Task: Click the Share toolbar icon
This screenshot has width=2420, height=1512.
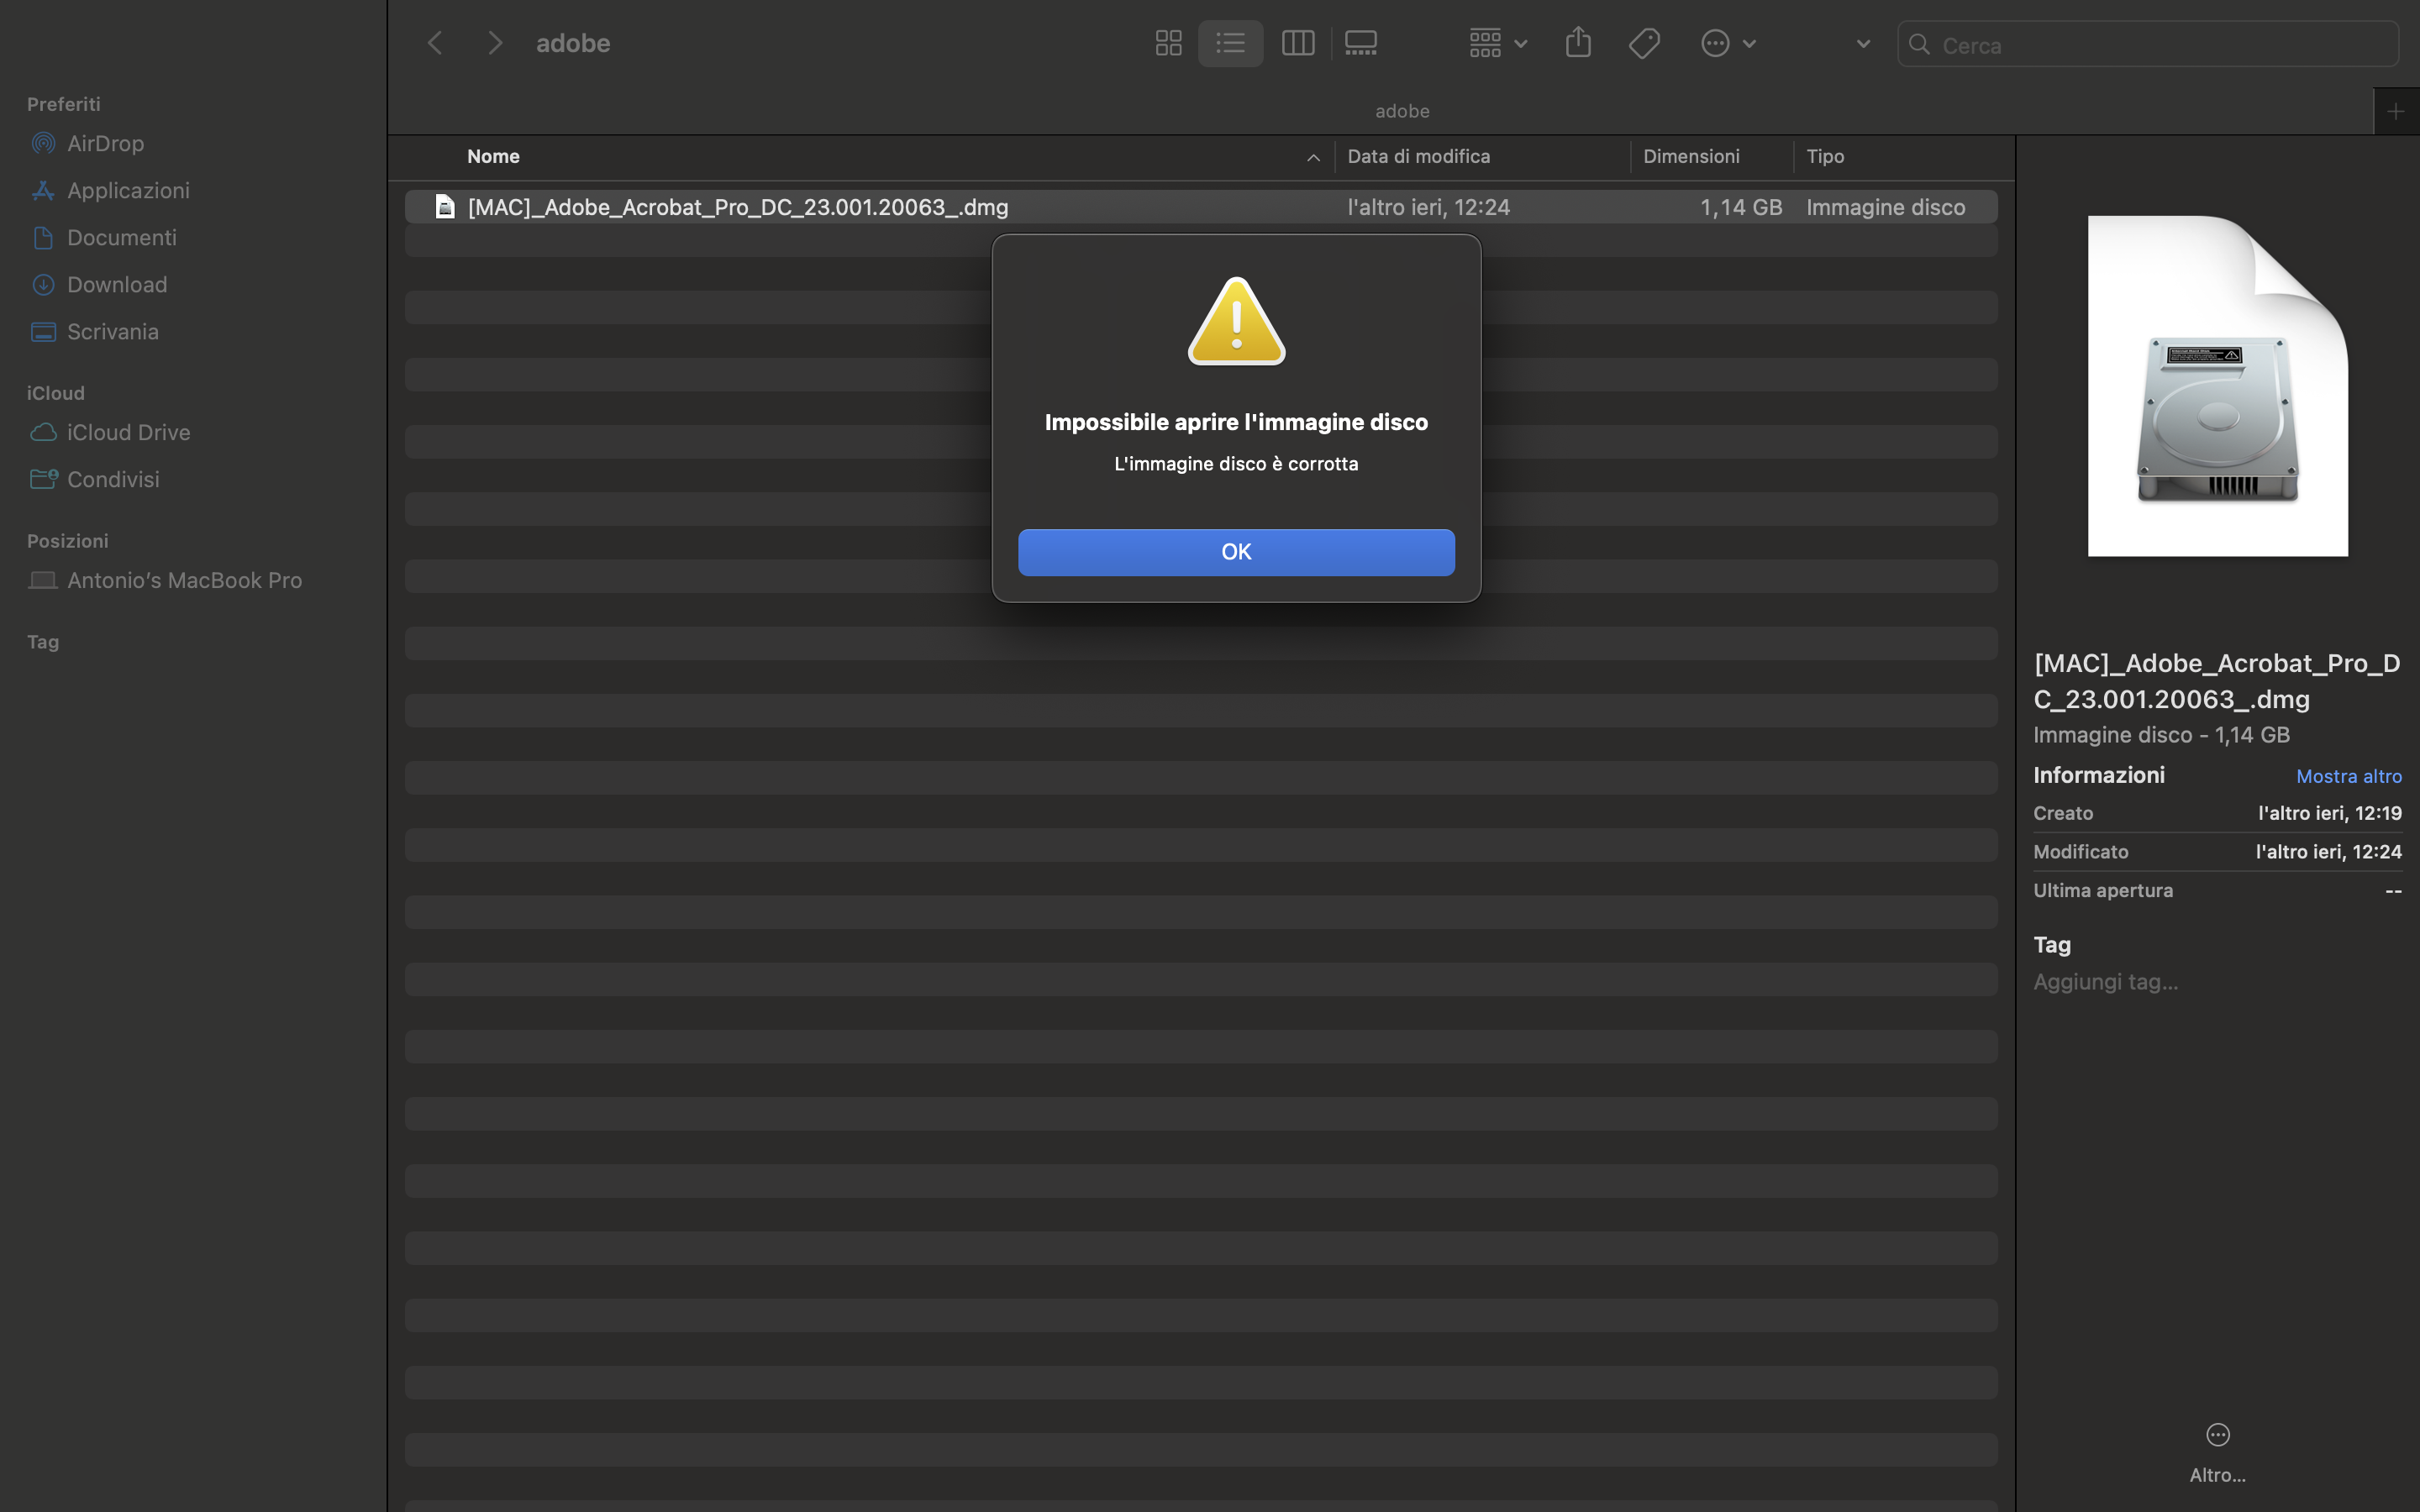Action: click(x=1578, y=43)
